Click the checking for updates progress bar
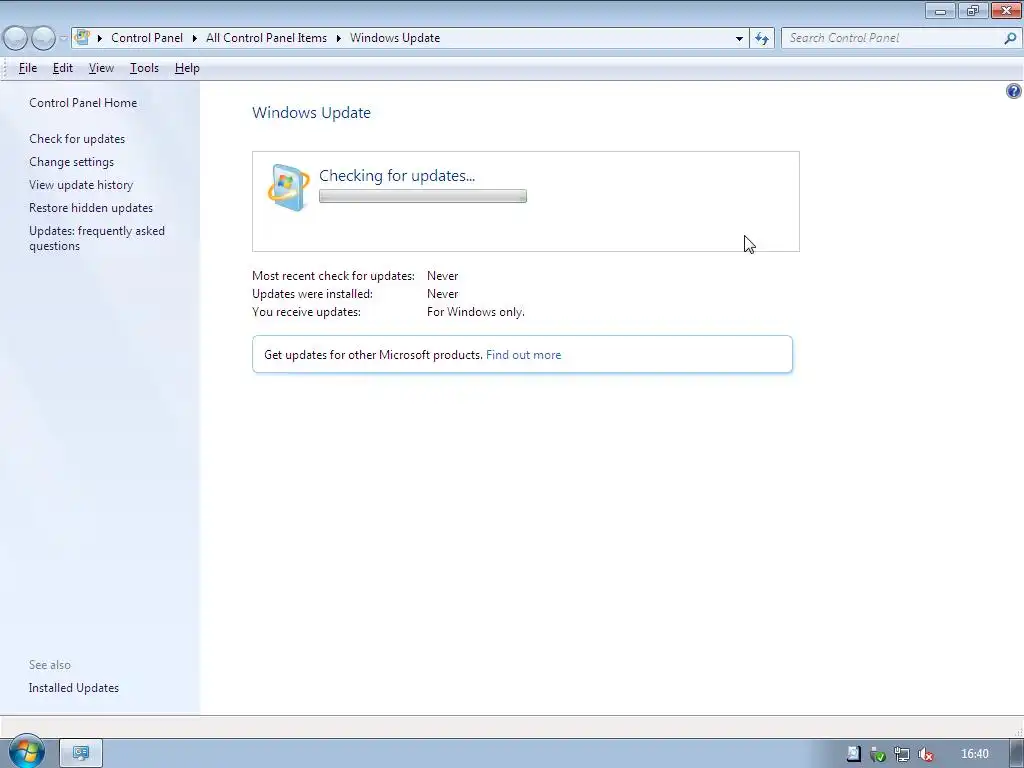The height and width of the screenshot is (768, 1024). pos(423,196)
